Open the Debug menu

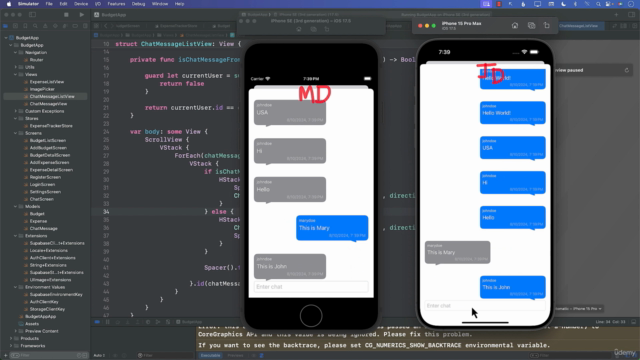click(138, 4)
